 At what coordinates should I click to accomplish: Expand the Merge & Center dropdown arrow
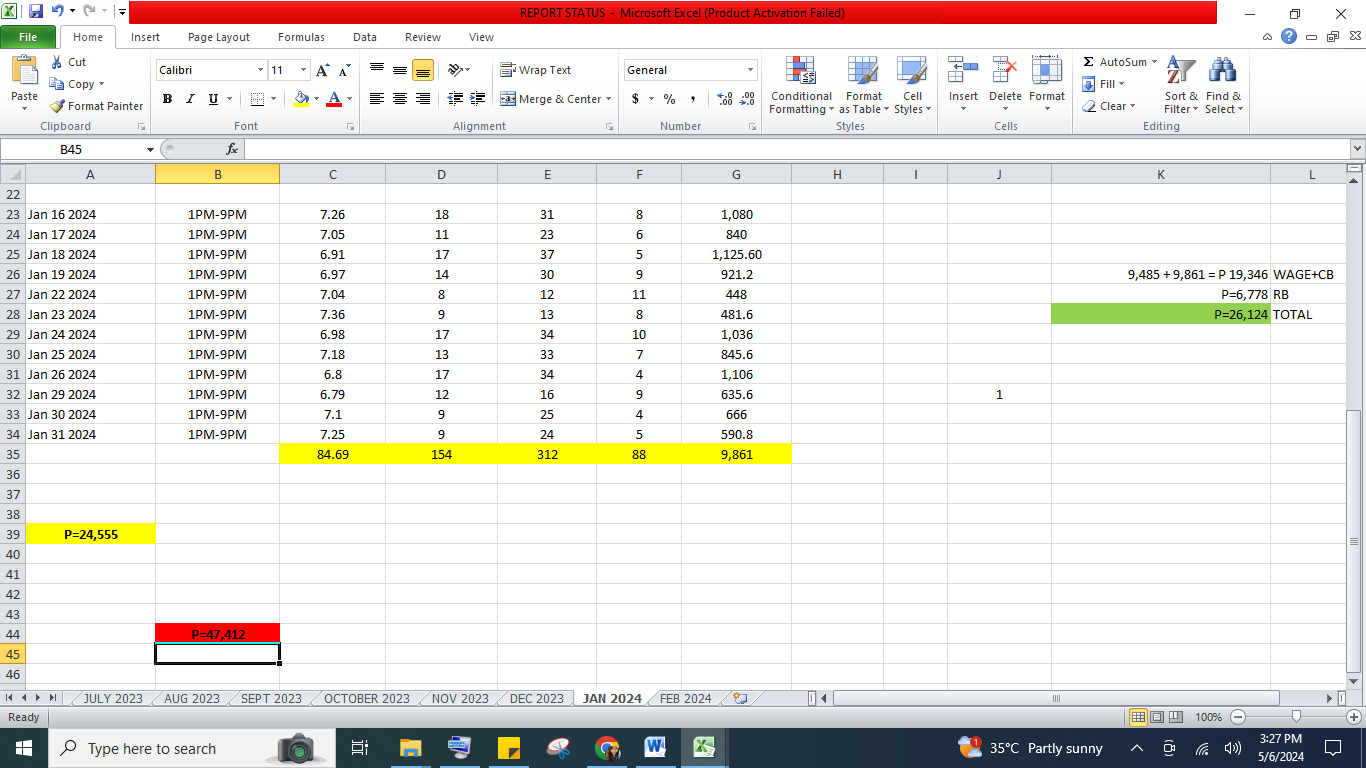pos(609,99)
